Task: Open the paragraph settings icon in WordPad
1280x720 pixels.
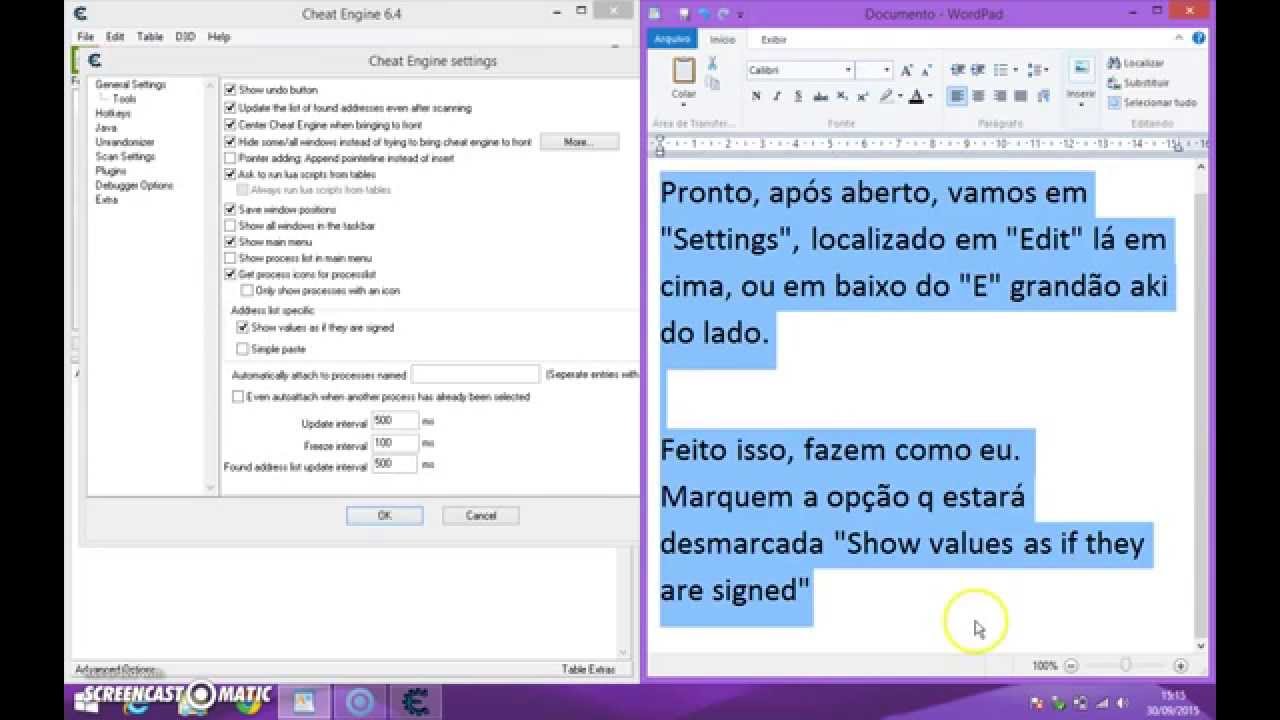Action: (1043, 96)
